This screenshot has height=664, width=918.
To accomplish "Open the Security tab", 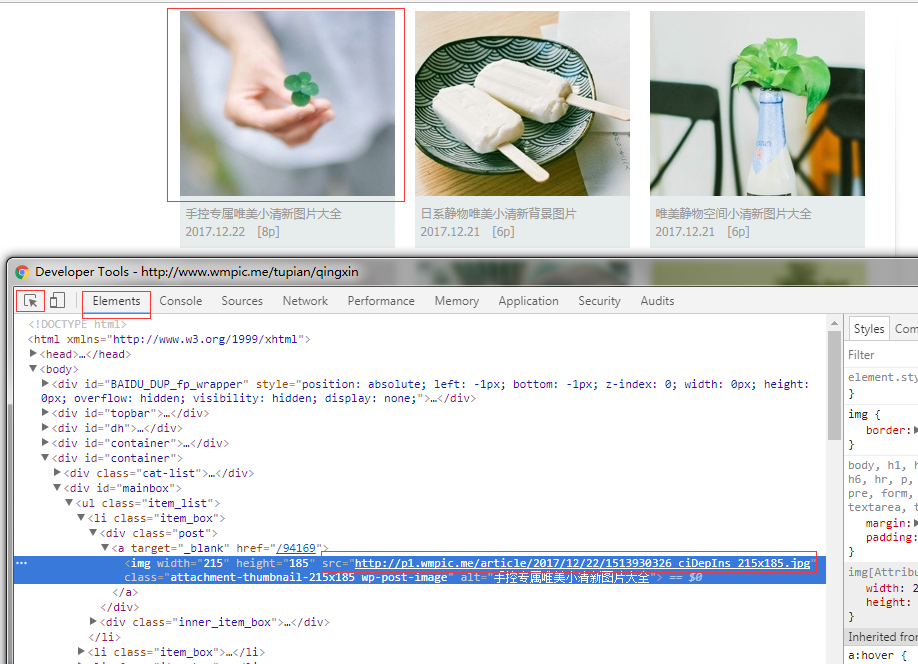I will point(599,301).
